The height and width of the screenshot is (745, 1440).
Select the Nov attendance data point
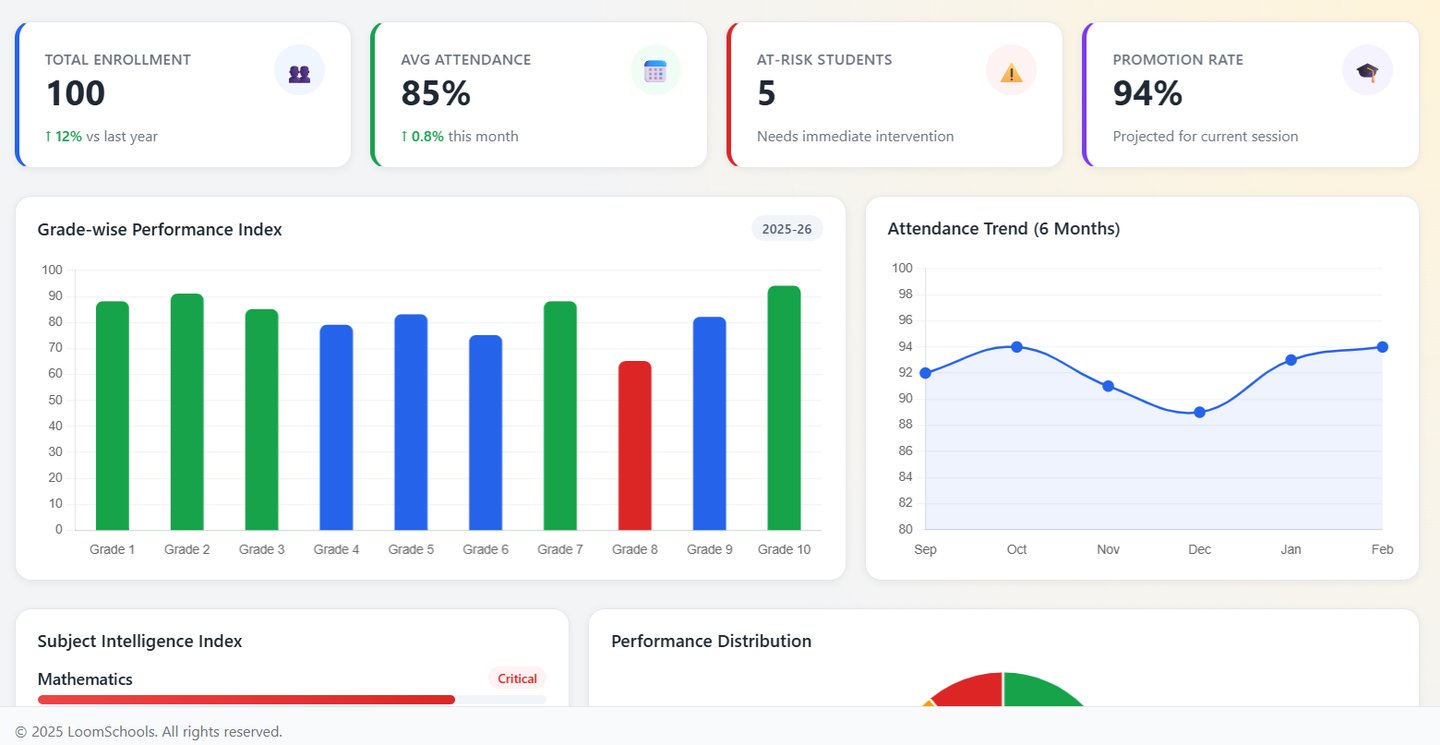coord(1108,386)
